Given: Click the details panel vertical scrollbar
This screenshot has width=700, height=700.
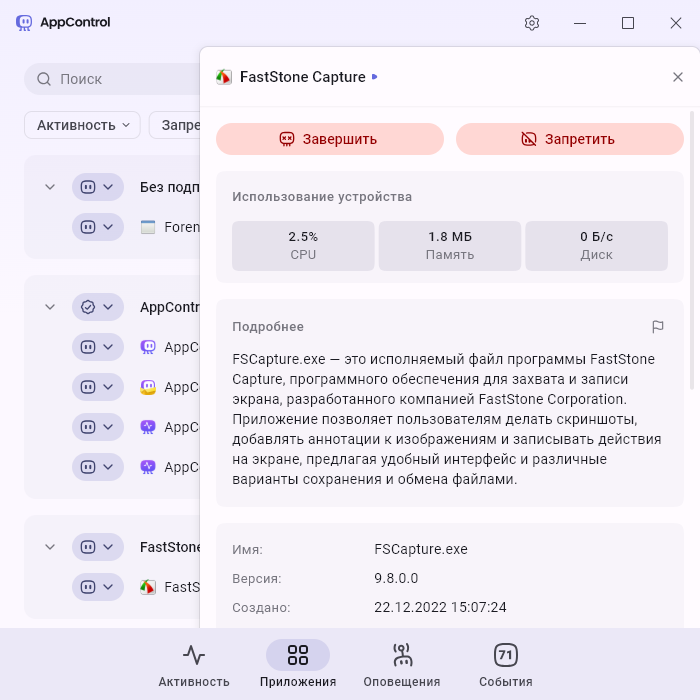Looking at the screenshot, I should click(692, 250).
